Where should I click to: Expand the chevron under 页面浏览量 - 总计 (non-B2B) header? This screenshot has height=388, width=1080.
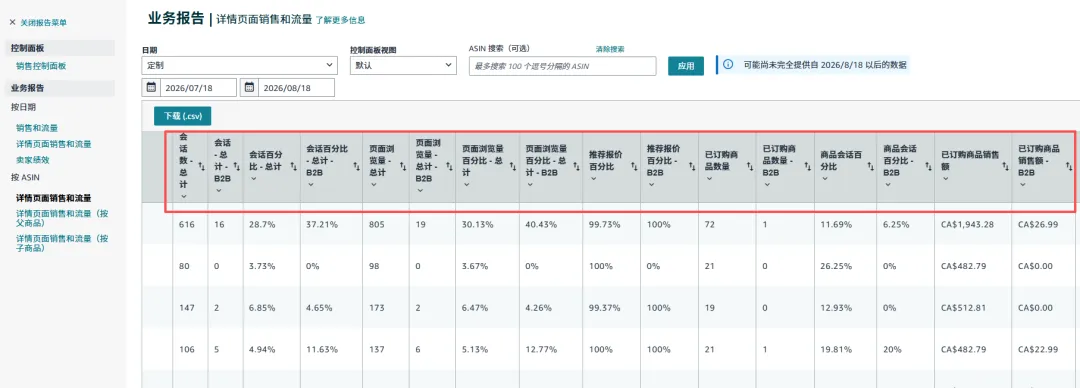pos(373,184)
